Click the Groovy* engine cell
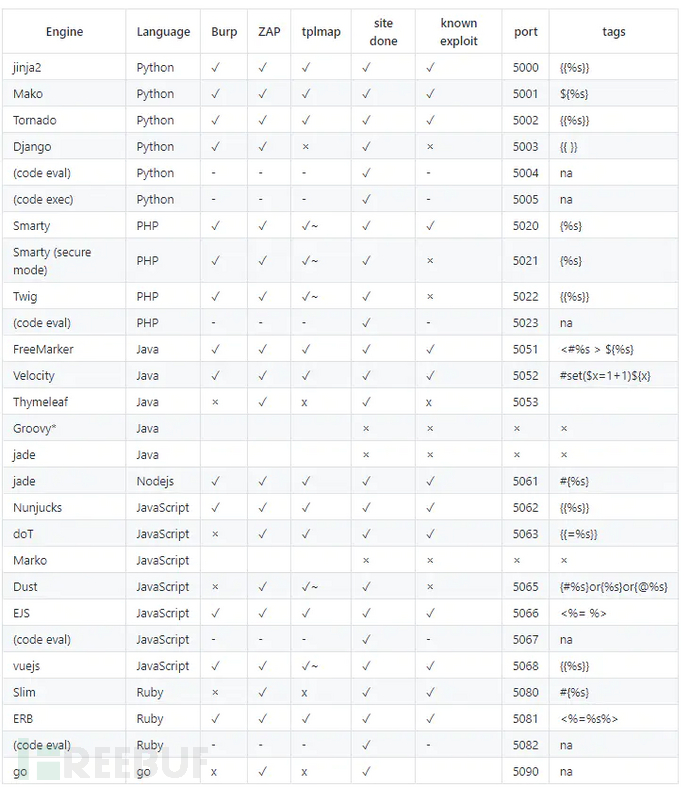The image size is (690, 787). [33, 429]
